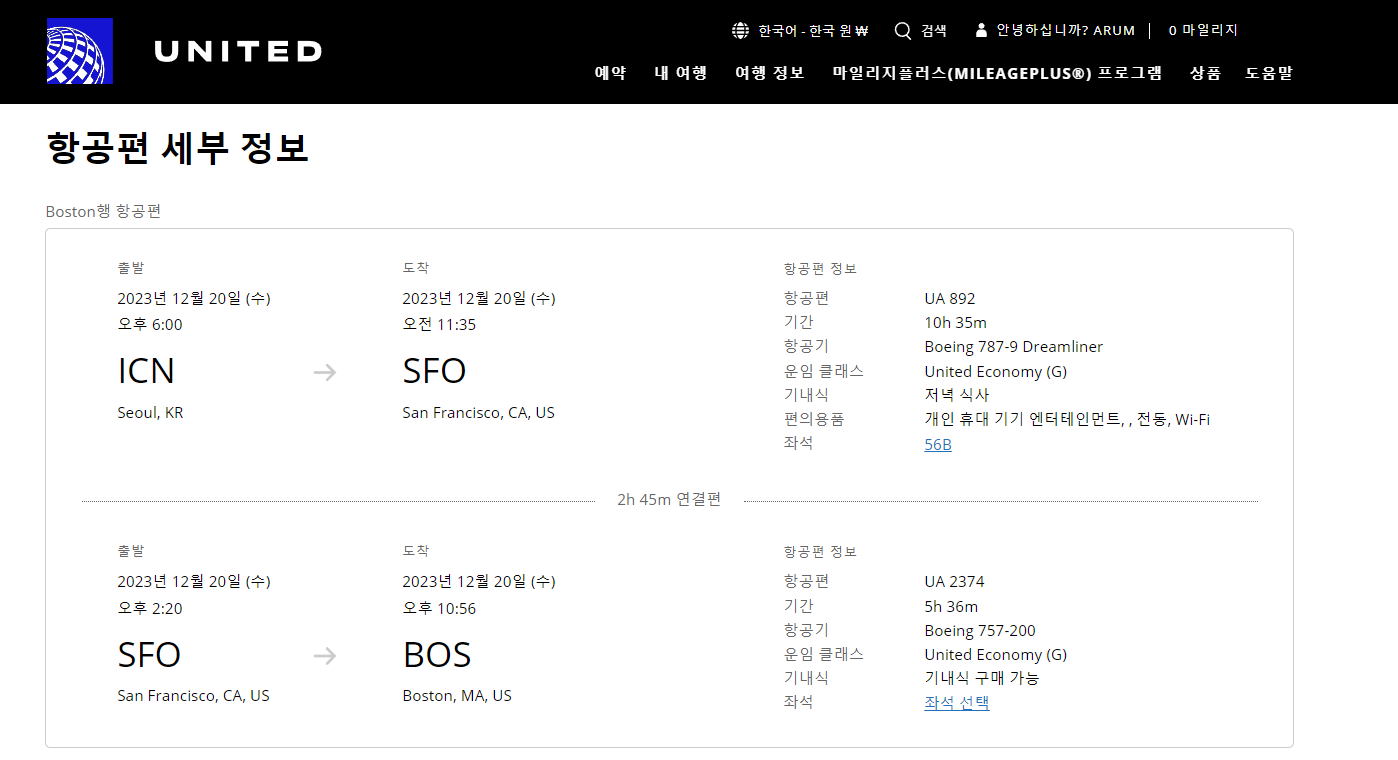Click the city Seoul, KR
The height and width of the screenshot is (760, 1398).
pos(150,412)
